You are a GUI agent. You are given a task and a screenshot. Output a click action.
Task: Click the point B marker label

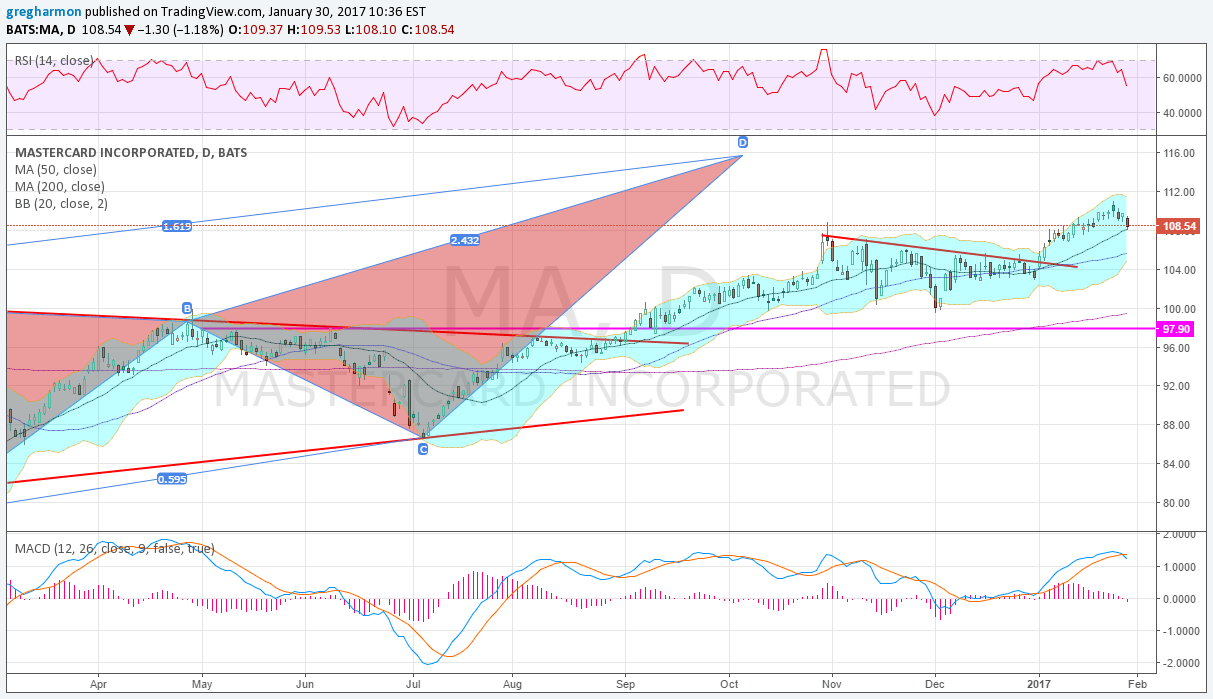pos(187,308)
